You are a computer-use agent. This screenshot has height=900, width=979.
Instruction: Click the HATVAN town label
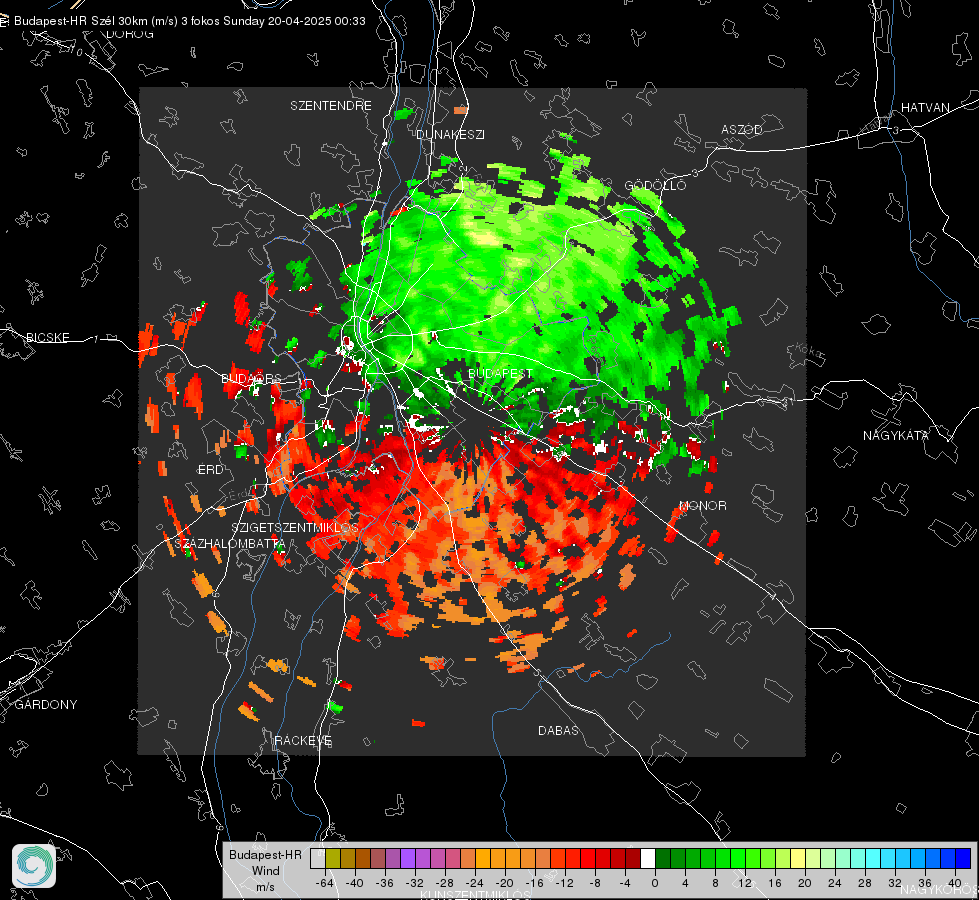(x=925, y=107)
